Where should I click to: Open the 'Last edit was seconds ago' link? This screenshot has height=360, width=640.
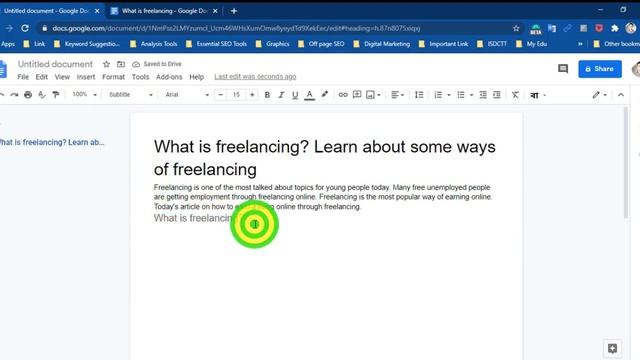pyautogui.click(x=255, y=76)
